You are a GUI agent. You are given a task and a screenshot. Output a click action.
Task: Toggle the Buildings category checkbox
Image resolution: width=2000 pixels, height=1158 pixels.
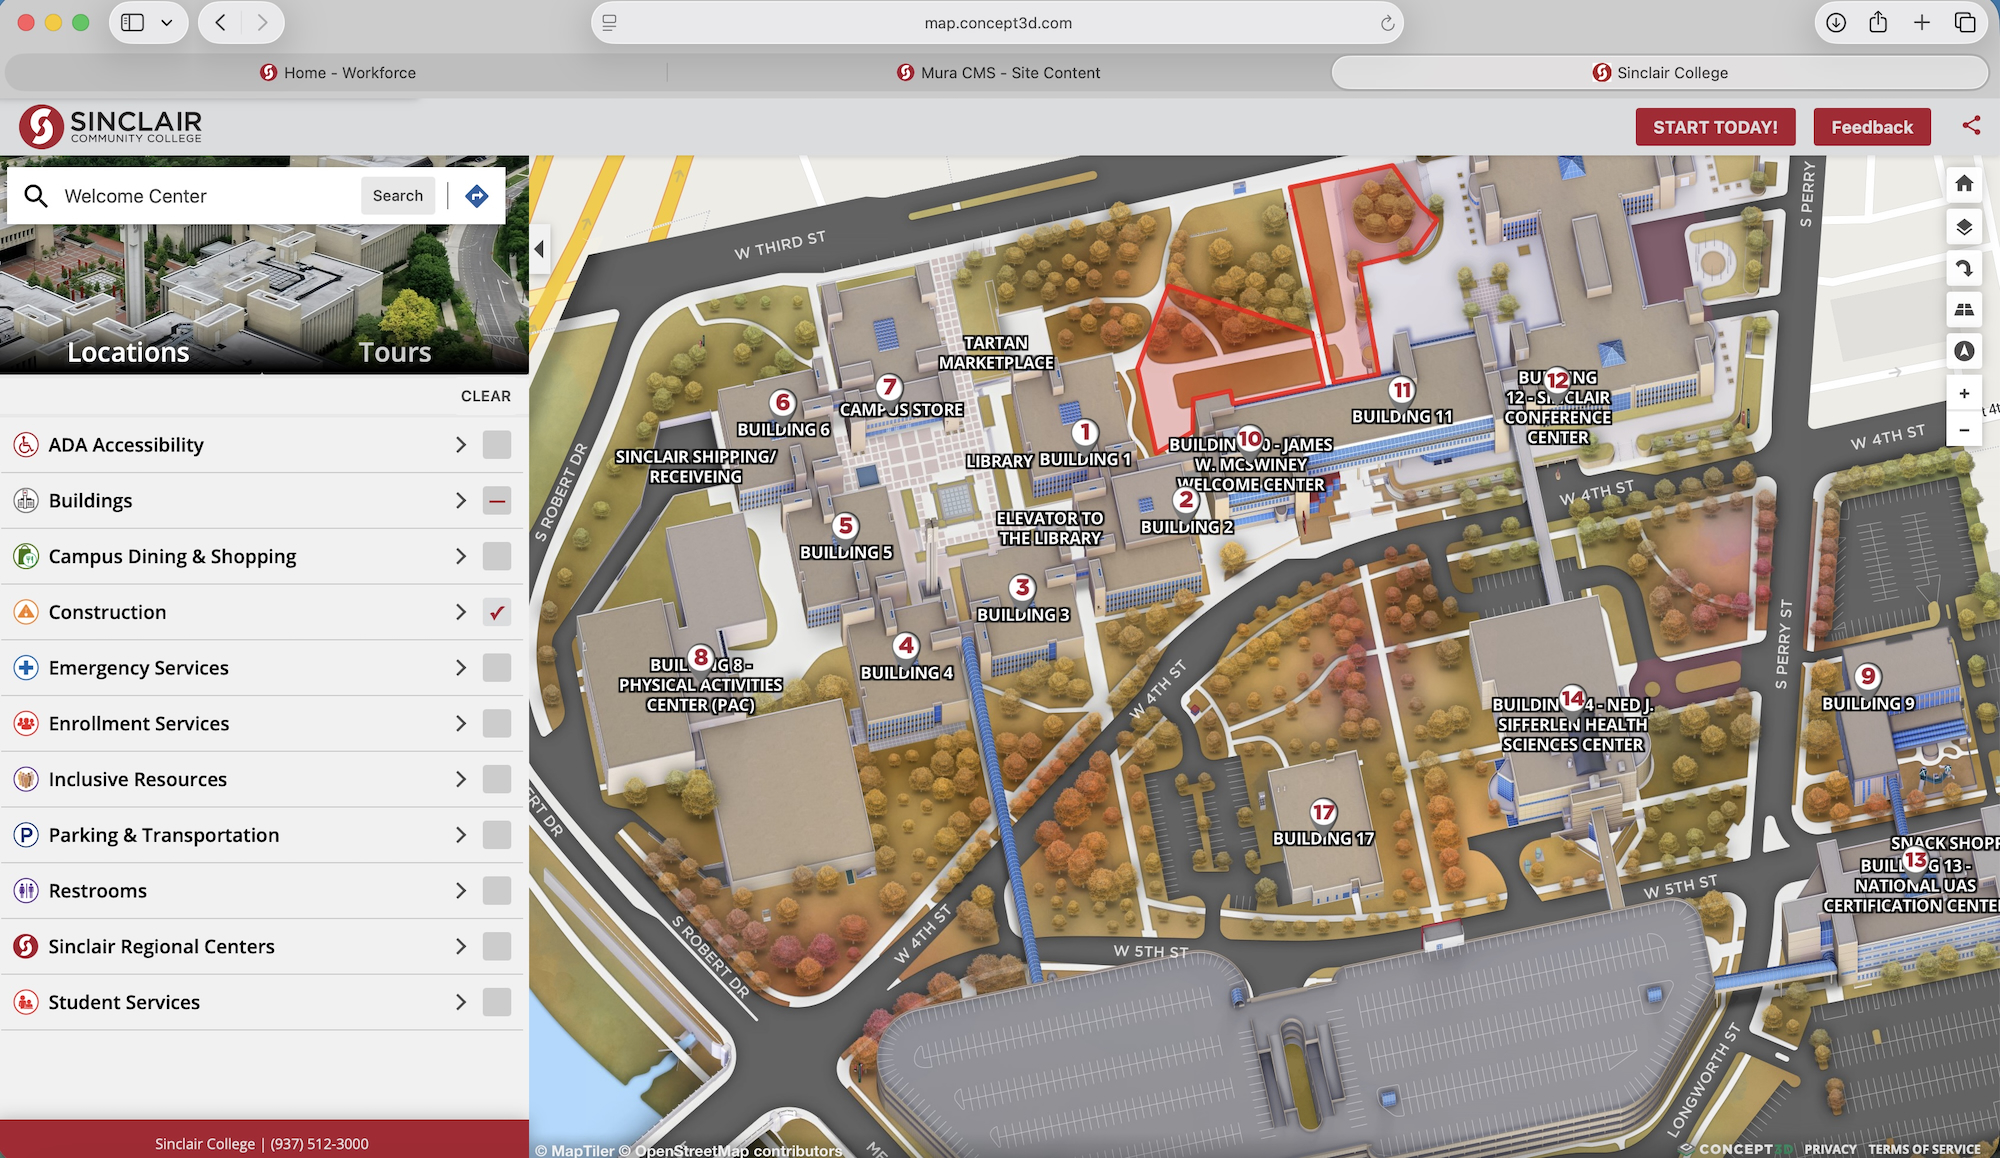click(497, 501)
